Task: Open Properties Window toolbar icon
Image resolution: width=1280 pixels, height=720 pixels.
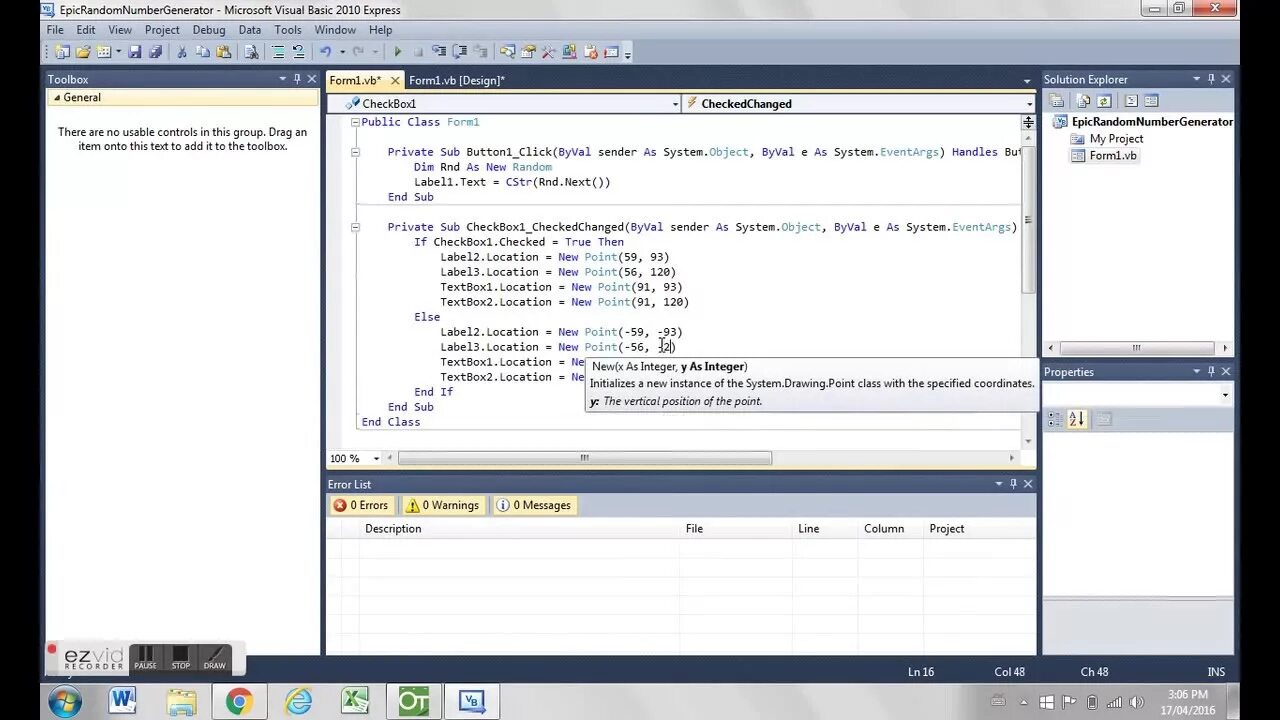Action: coord(528,52)
